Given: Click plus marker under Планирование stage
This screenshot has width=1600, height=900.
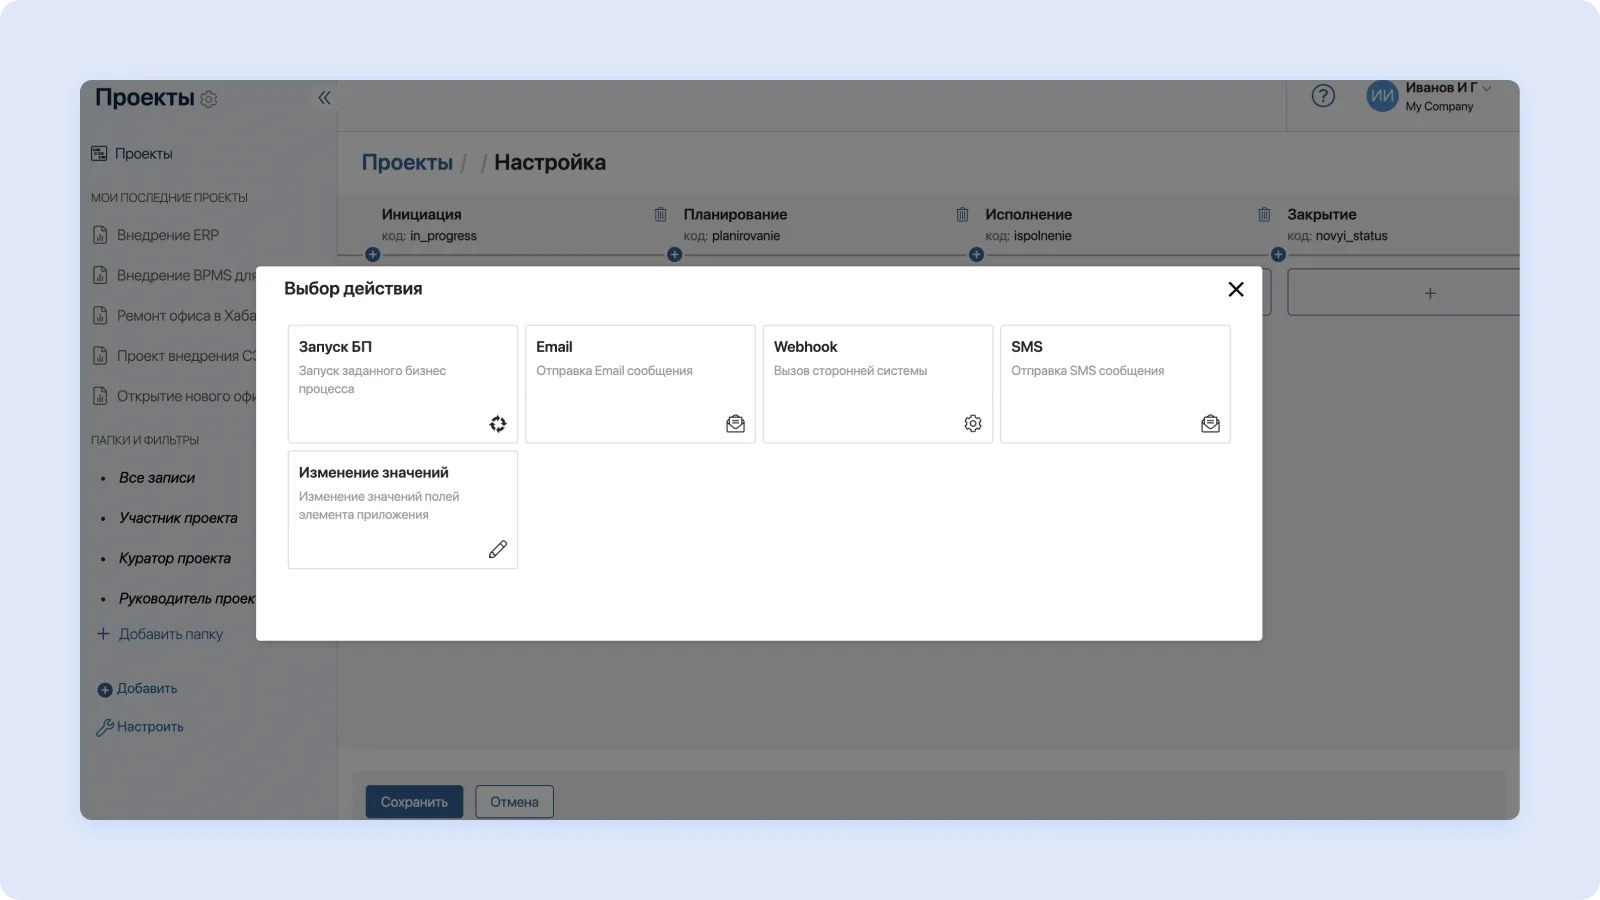Looking at the screenshot, I should coord(674,255).
